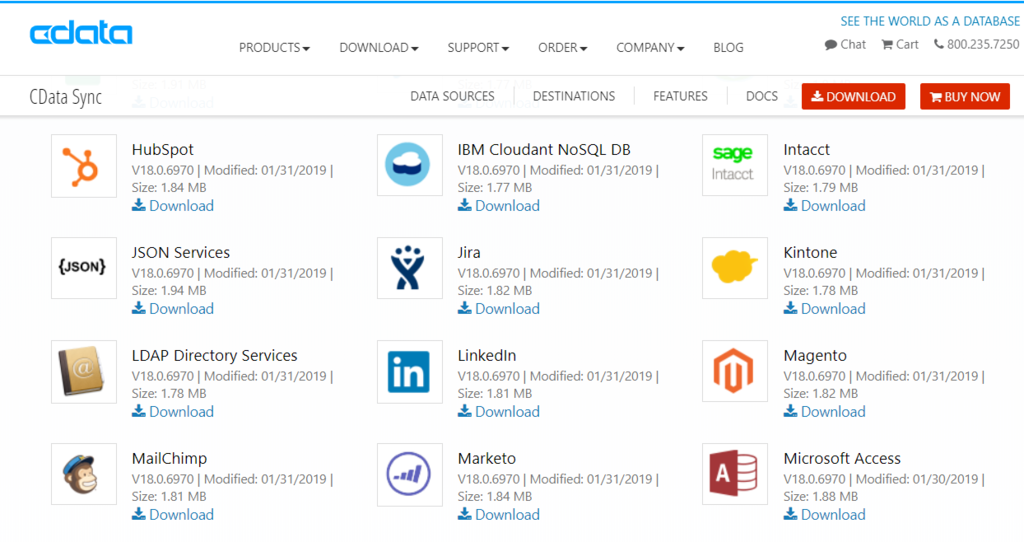Screen dimensions: 1024x542
Task: Select the Marketo logo tile
Action: [409, 474]
